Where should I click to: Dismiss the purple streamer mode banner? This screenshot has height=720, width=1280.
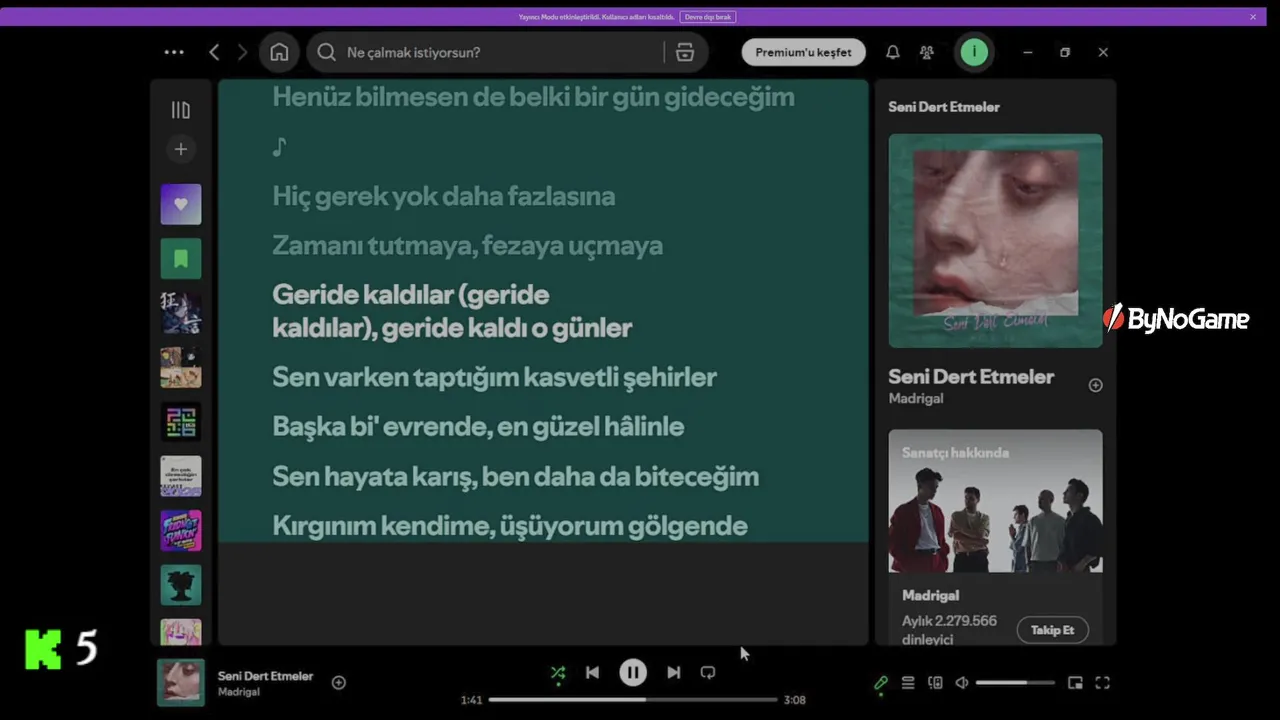coord(1253,17)
